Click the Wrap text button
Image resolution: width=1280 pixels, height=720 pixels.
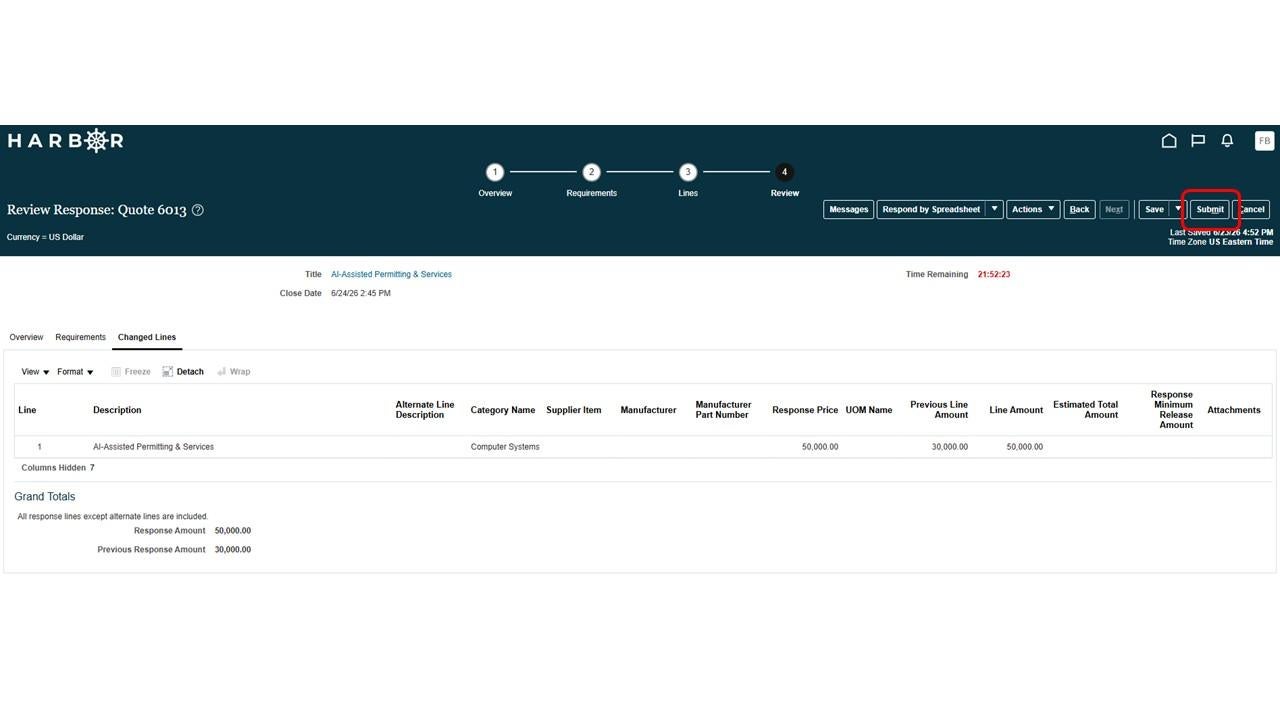(234, 372)
